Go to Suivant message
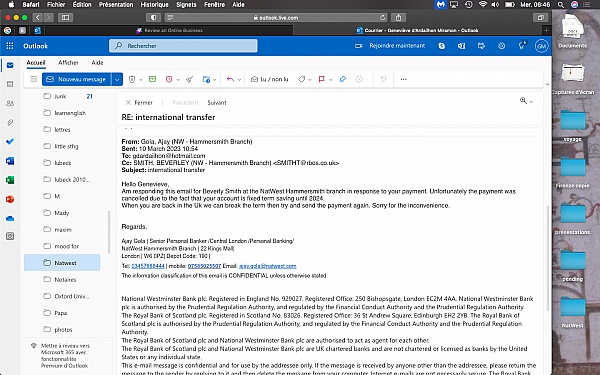Screen dimensions: 600x375 pyautogui.click(x=217, y=103)
